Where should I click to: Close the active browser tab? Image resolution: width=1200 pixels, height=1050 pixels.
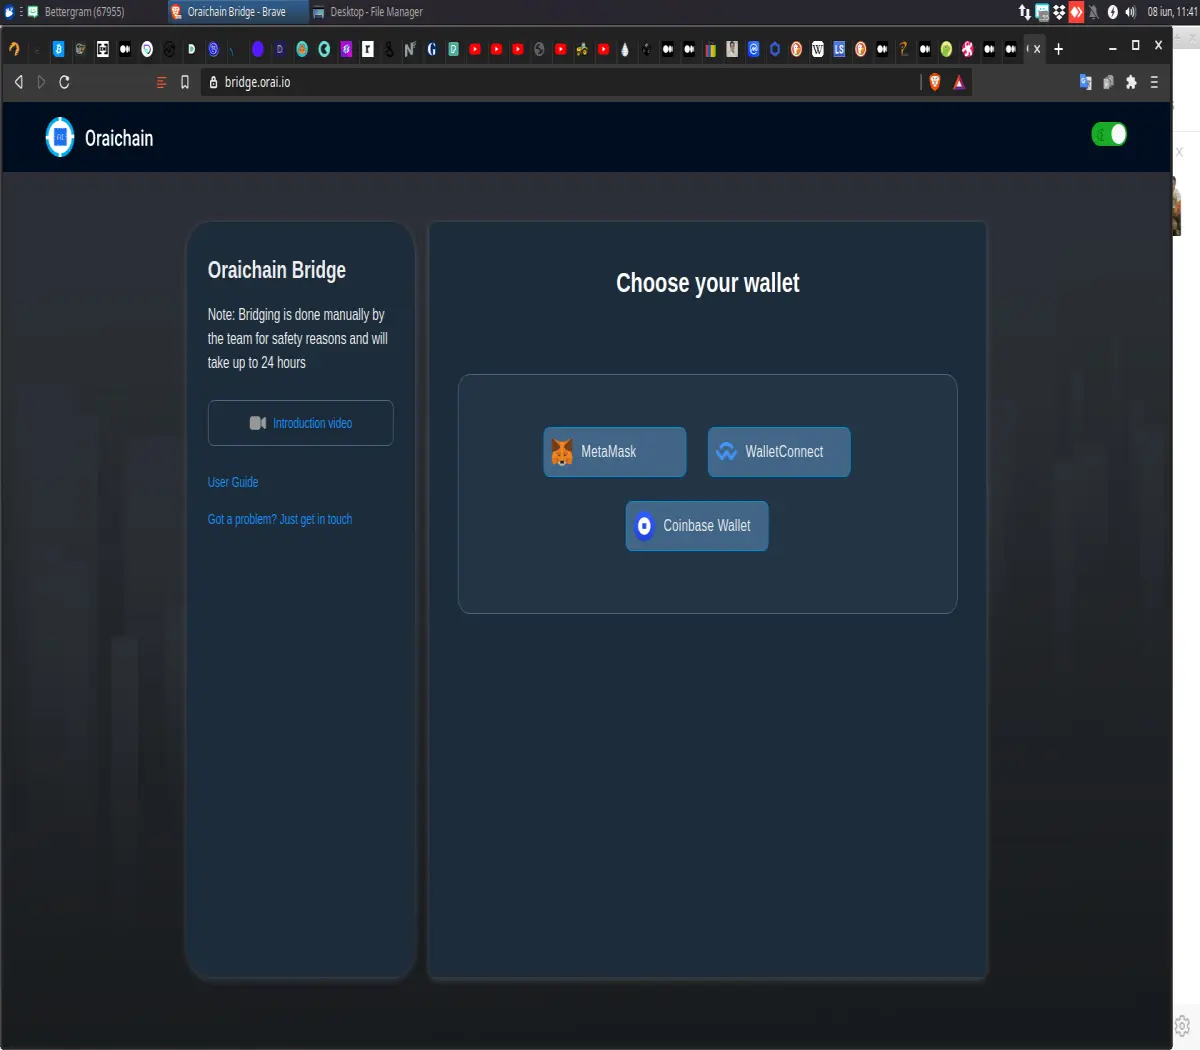[1037, 49]
